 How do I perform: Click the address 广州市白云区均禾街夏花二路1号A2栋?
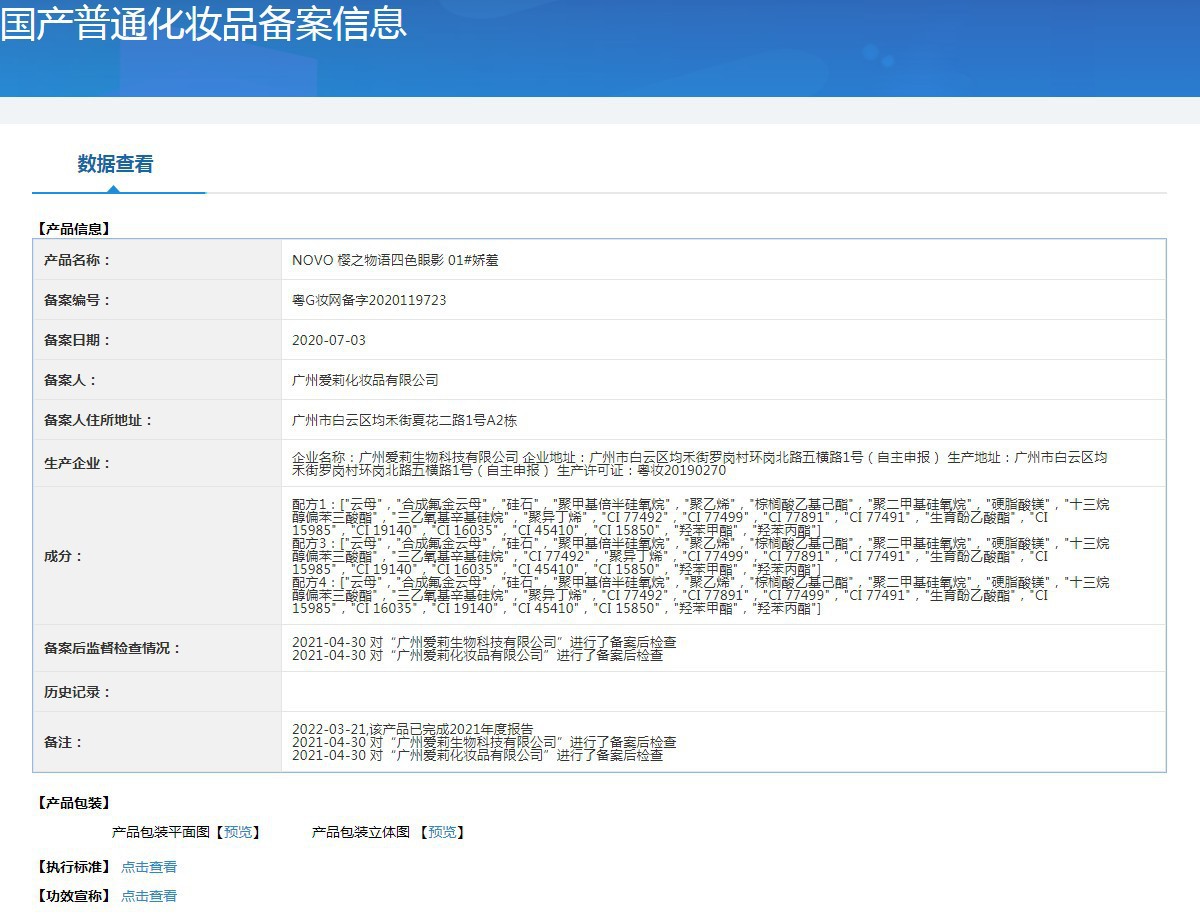[404, 420]
